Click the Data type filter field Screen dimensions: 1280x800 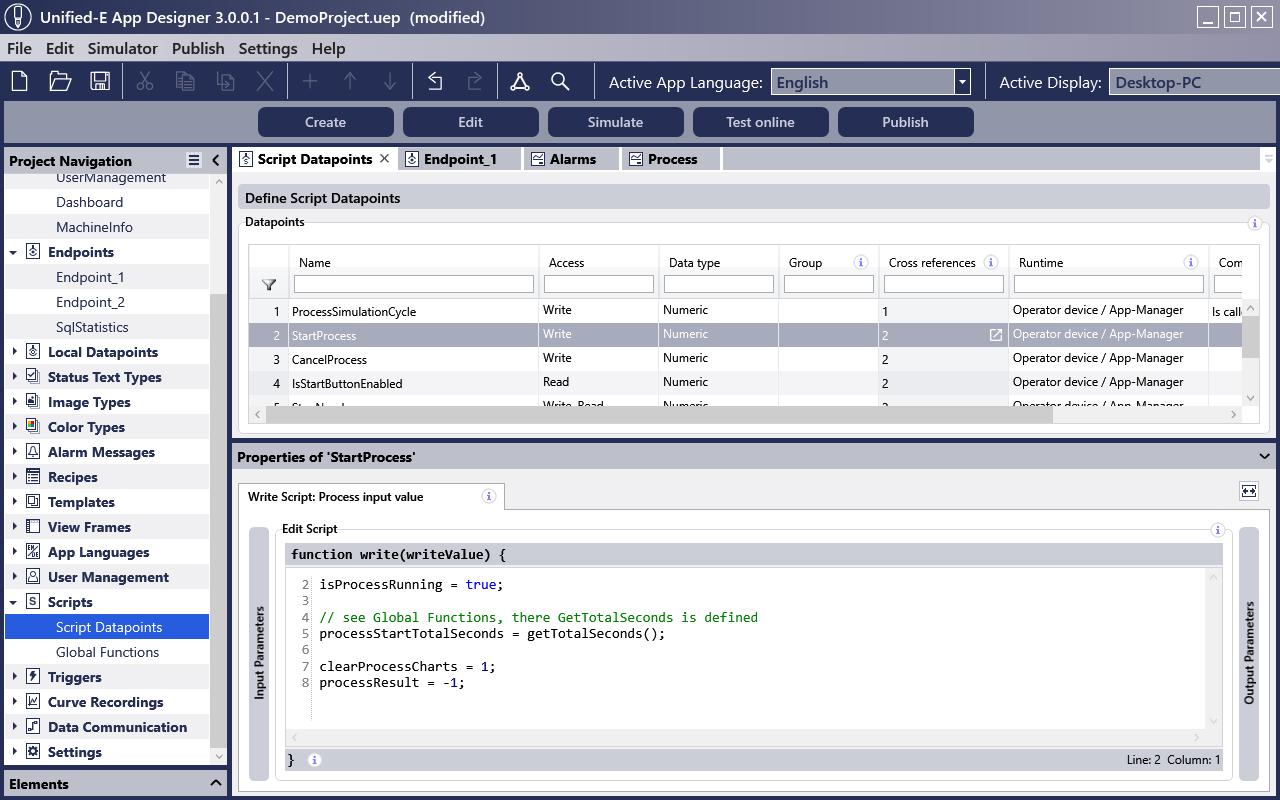719,285
